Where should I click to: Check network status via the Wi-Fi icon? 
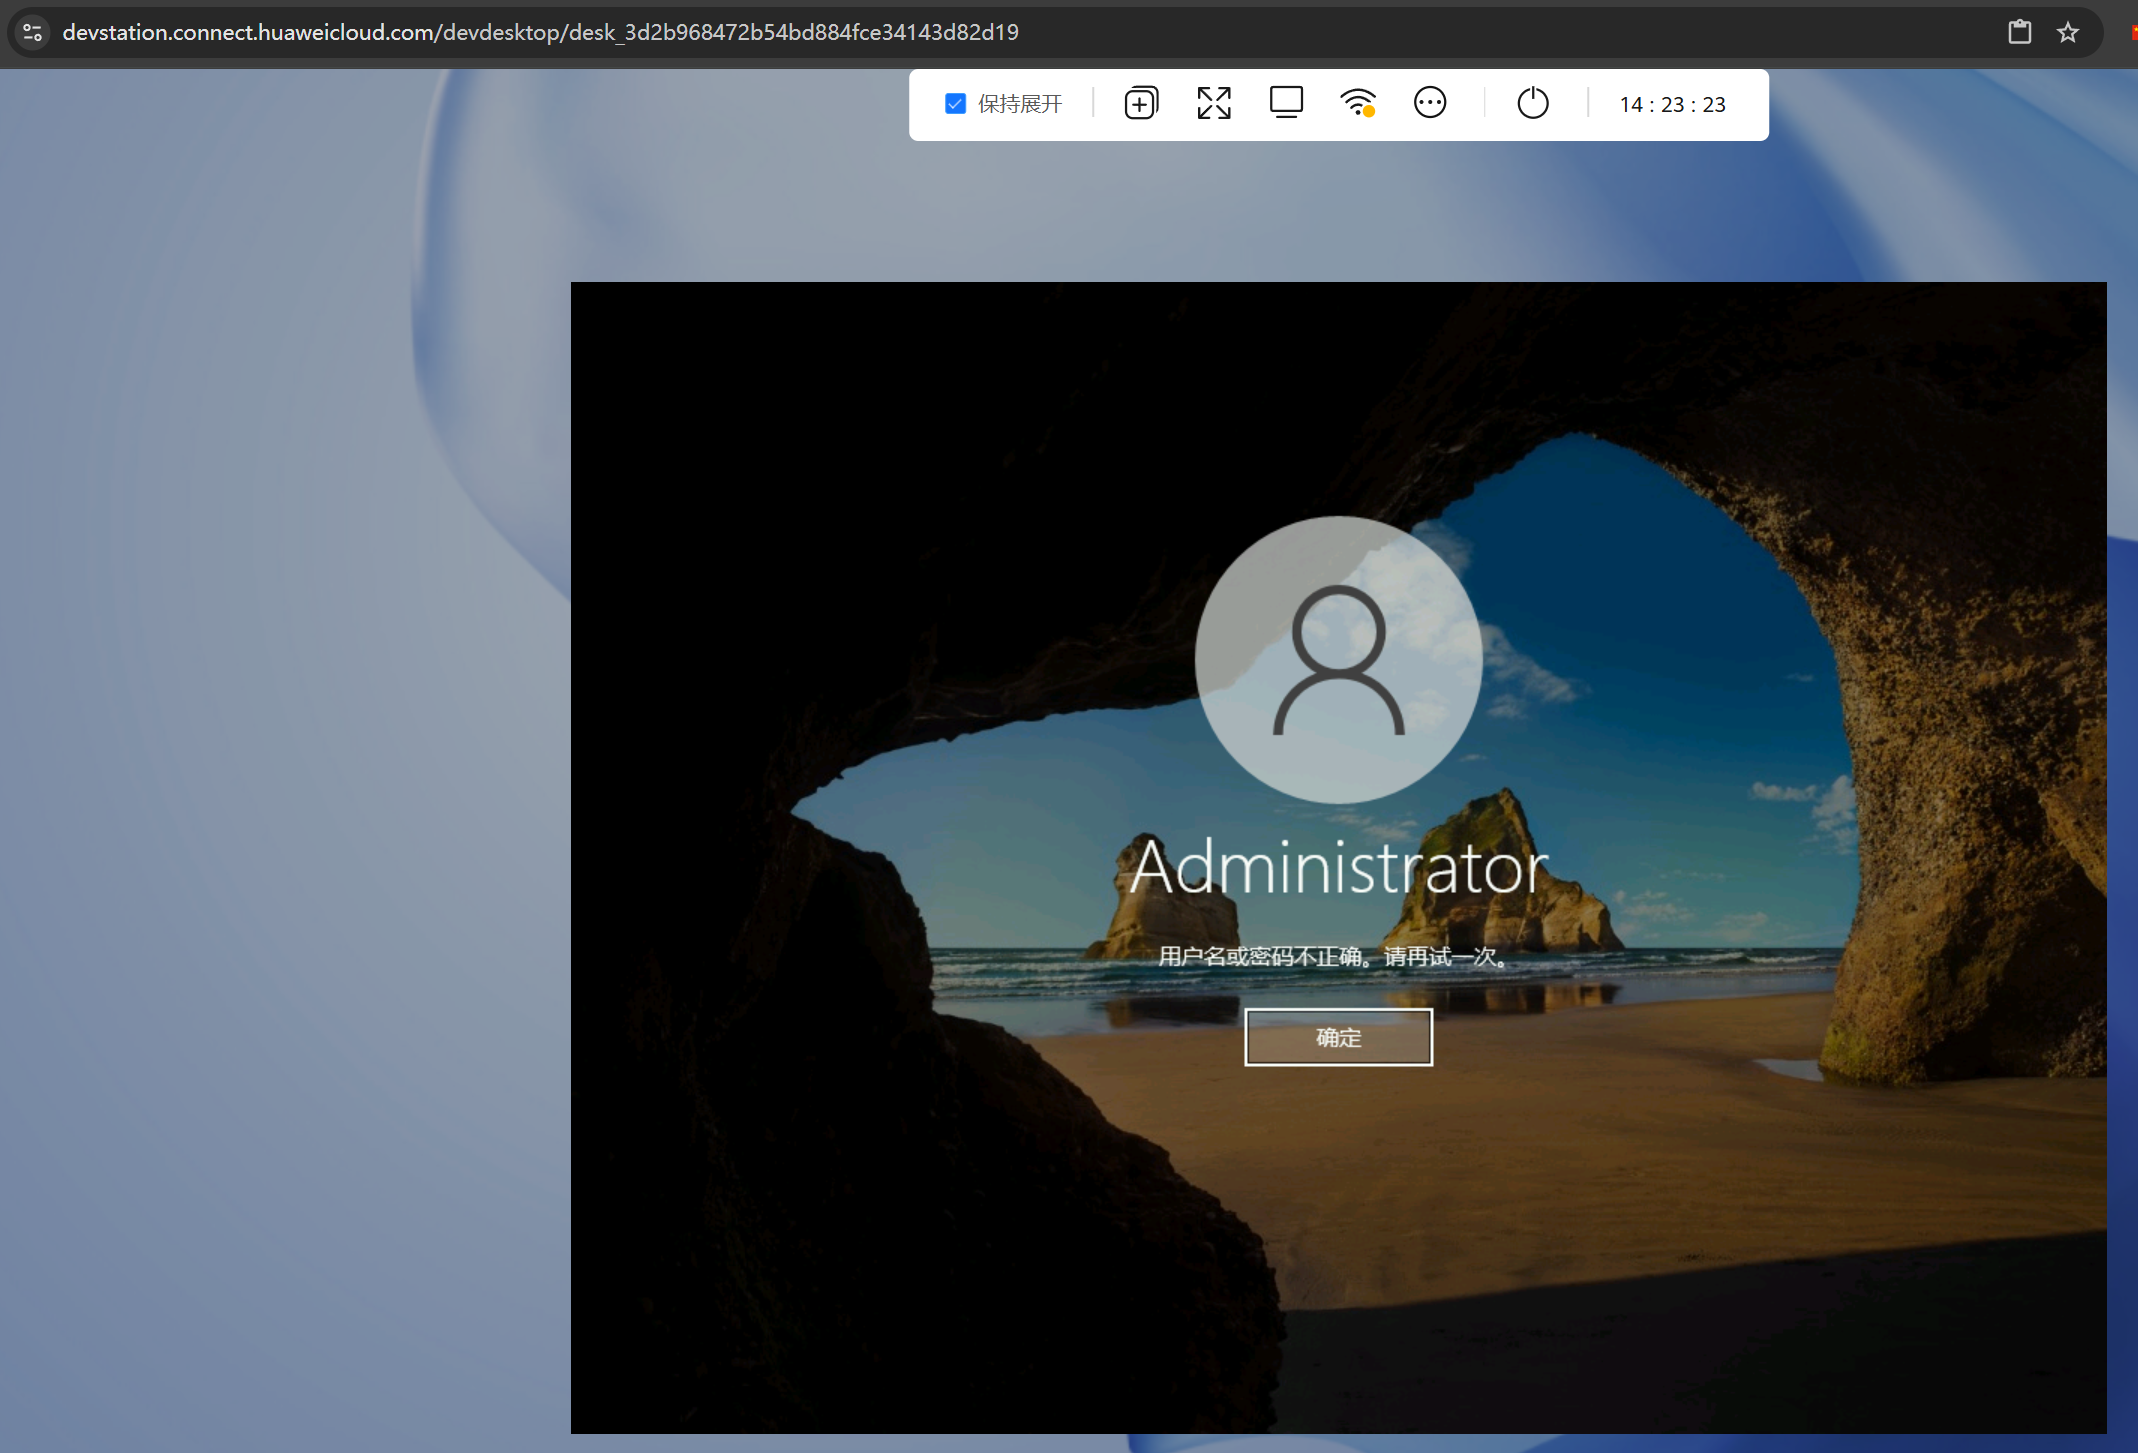[1357, 103]
